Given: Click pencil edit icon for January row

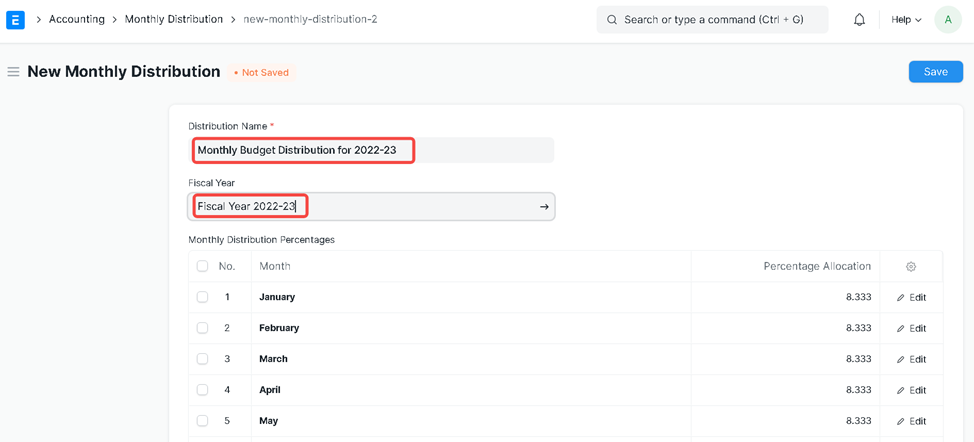Looking at the screenshot, I should [x=901, y=298].
